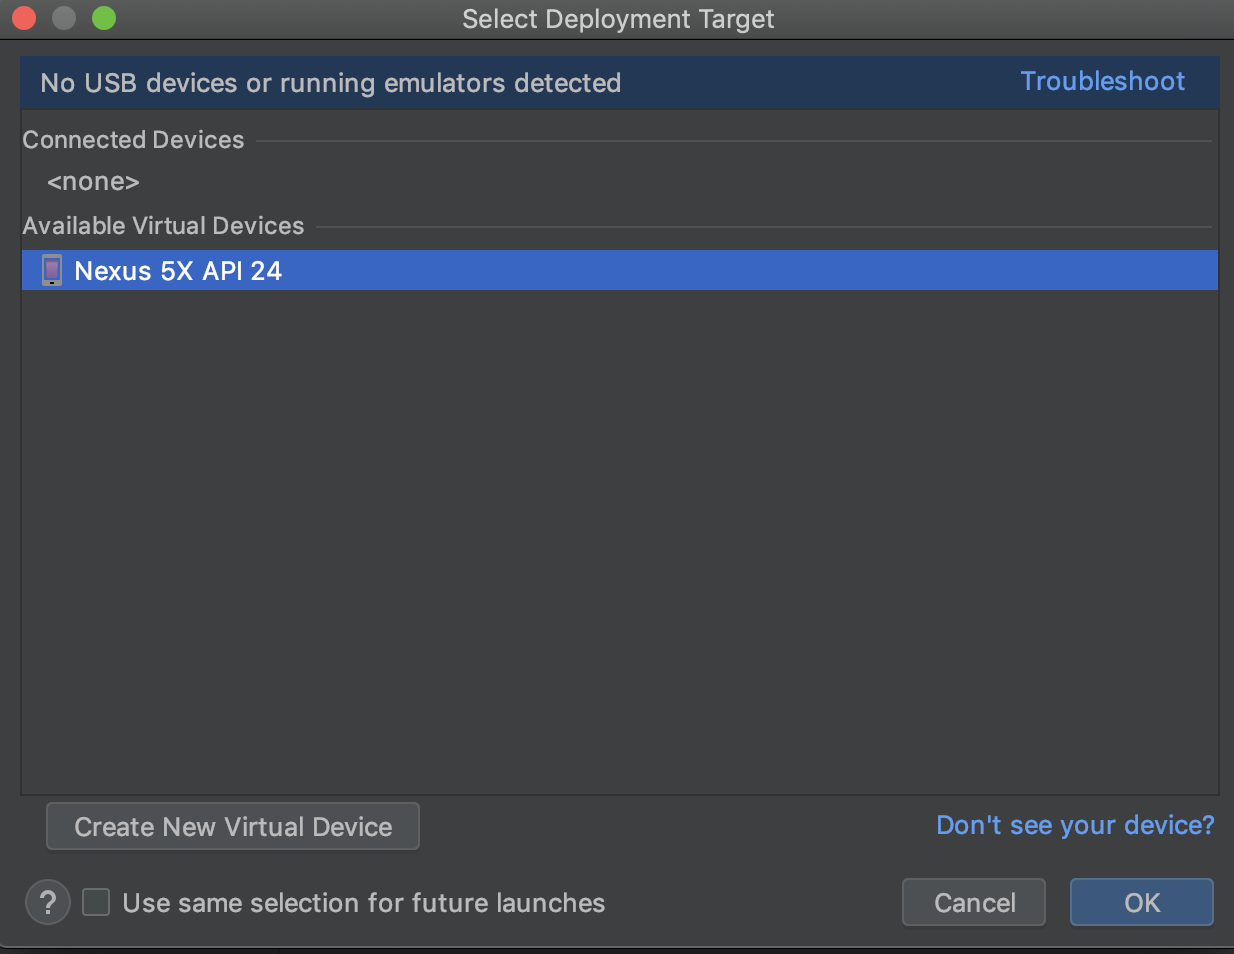Click the green zoom window button
1234x954 pixels.
pos(104,18)
